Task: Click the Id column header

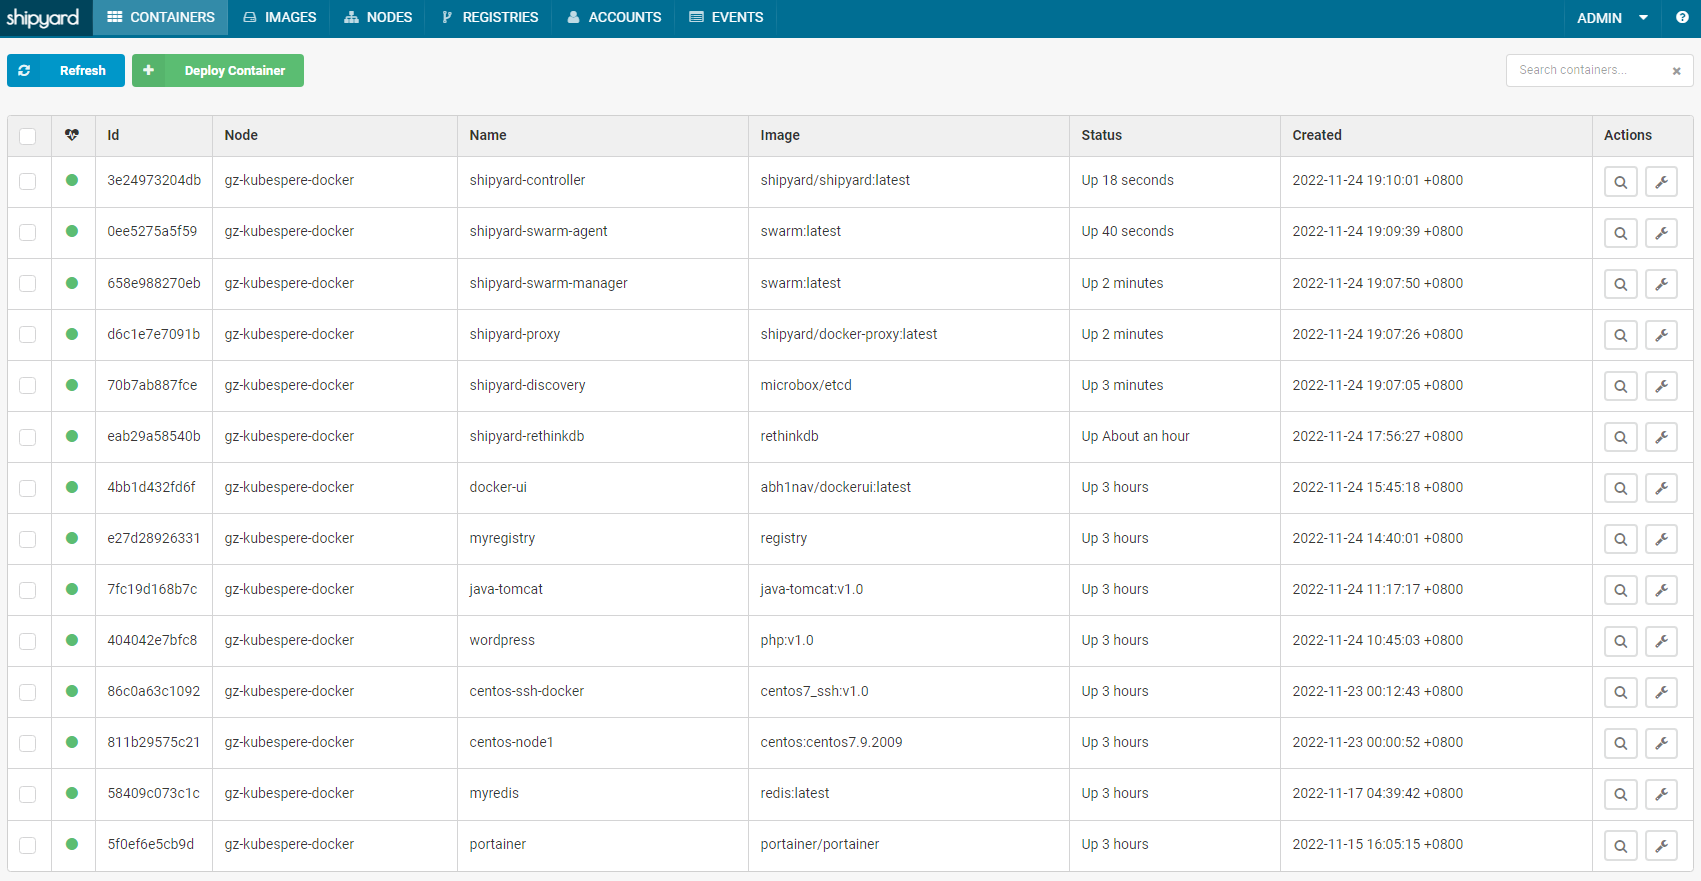Action: (x=113, y=135)
